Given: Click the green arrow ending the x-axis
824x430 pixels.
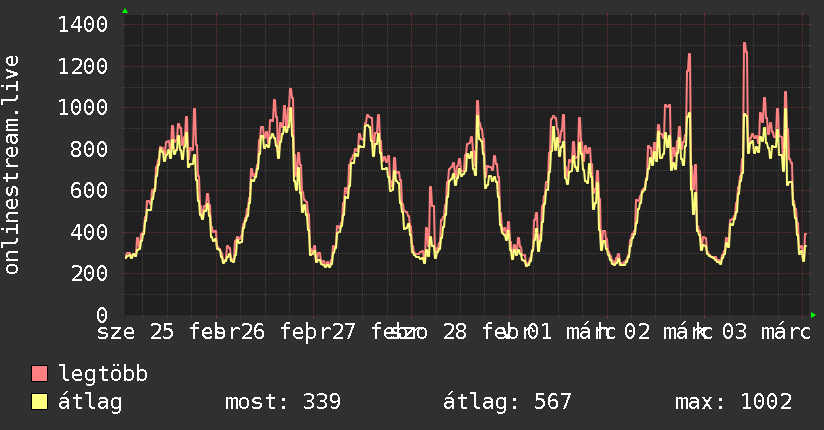Looking at the screenshot, I should tap(813, 315).
